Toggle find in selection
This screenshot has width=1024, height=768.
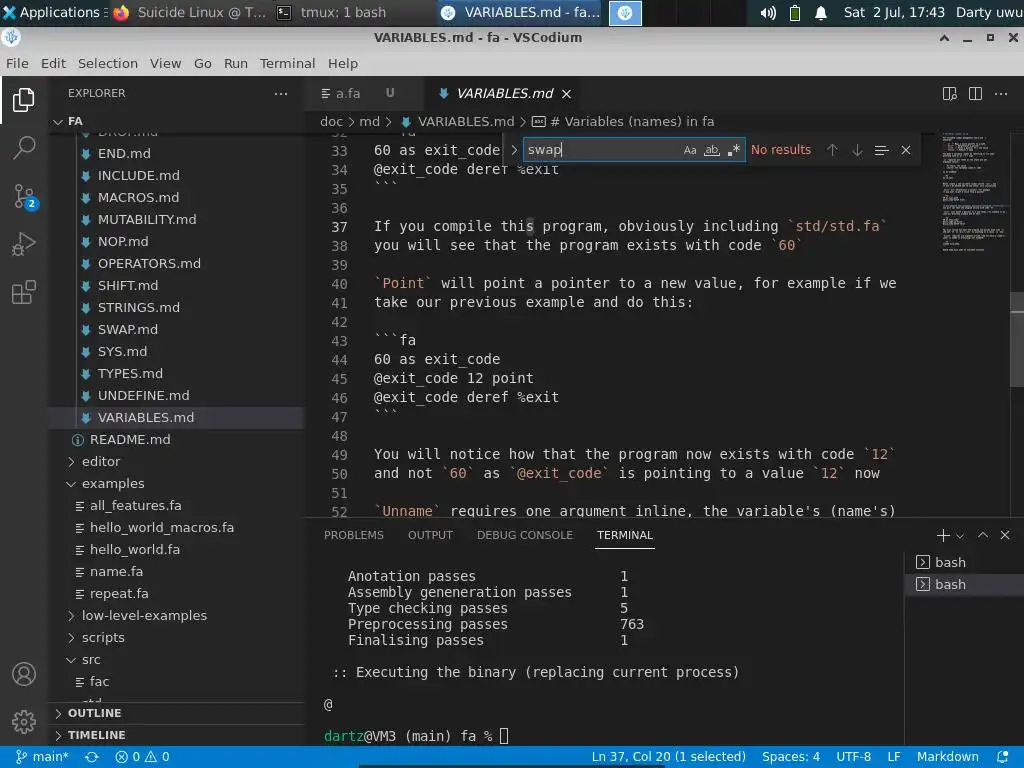click(881, 150)
